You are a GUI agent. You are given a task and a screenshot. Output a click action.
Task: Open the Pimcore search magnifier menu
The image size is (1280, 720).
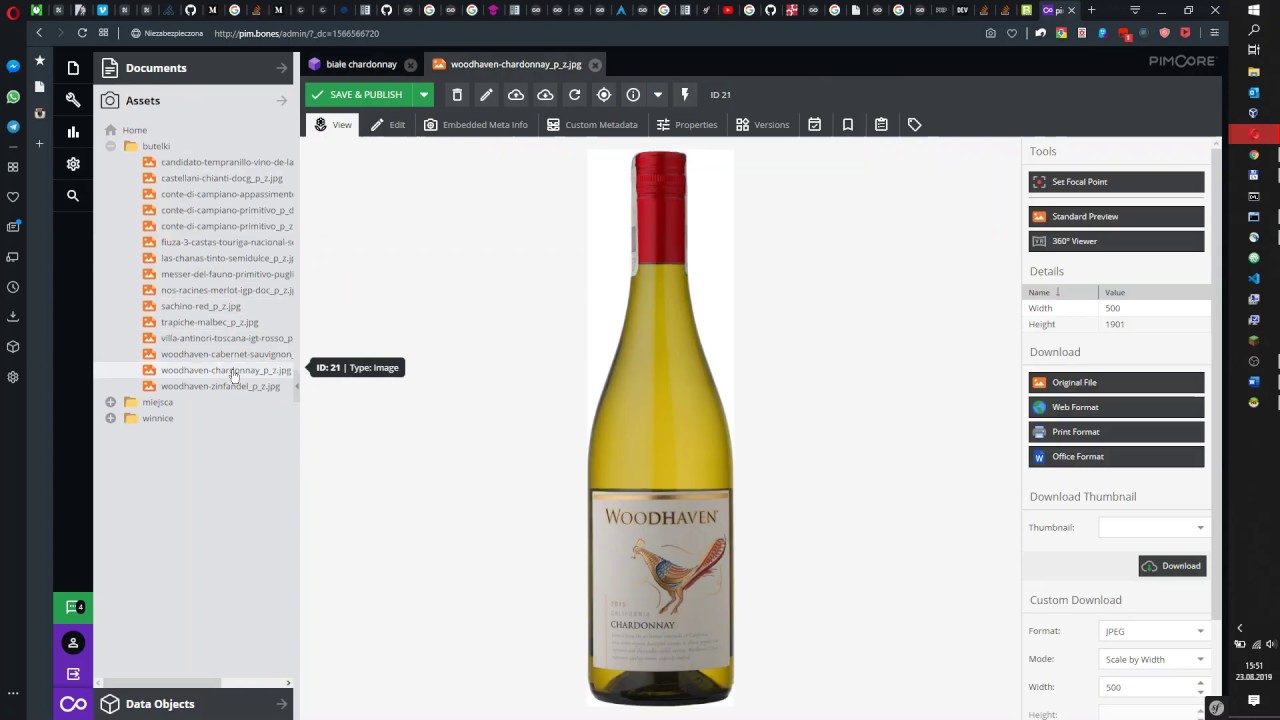(73, 196)
